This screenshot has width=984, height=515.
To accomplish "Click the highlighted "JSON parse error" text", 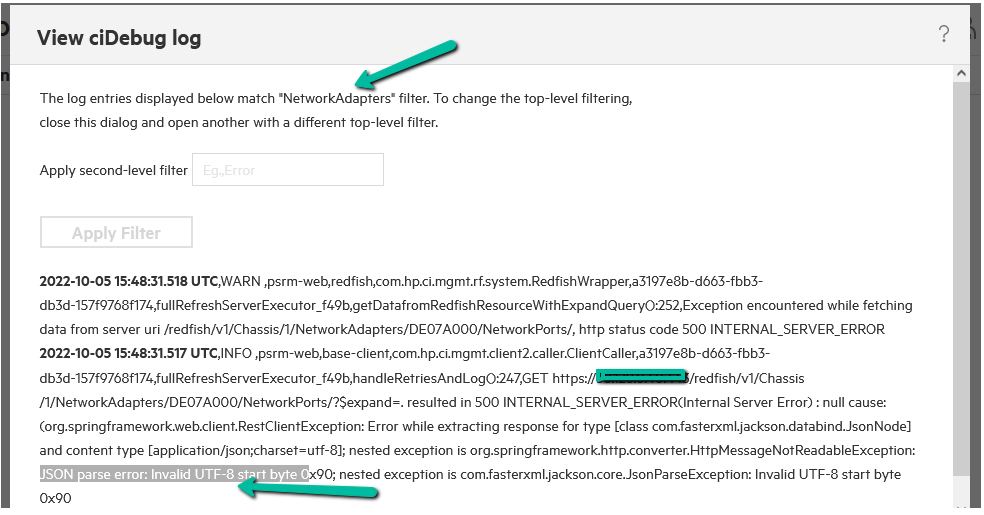I will [x=172, y=474].
